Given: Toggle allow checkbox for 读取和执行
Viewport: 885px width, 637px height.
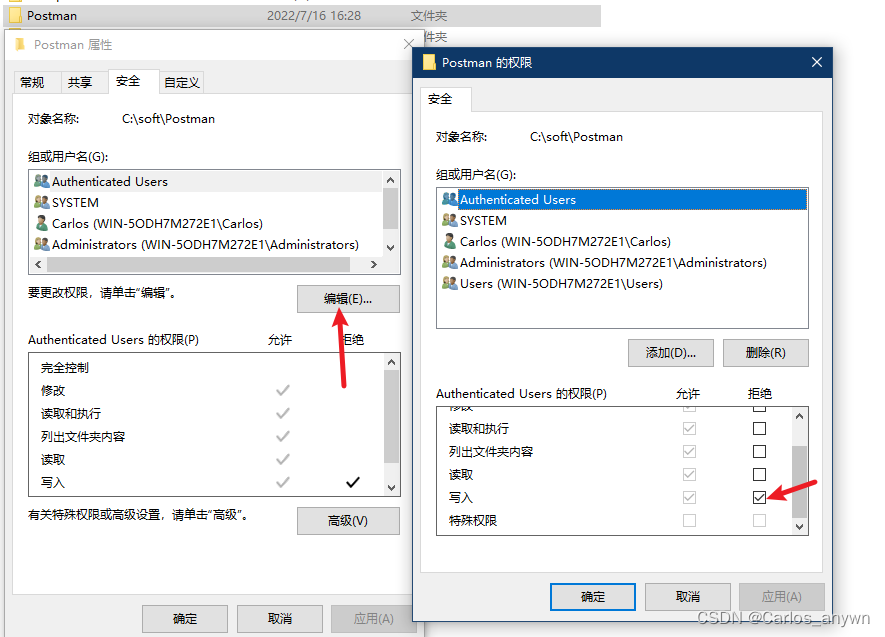Looking at the screenshot, I should click(689, 429).
